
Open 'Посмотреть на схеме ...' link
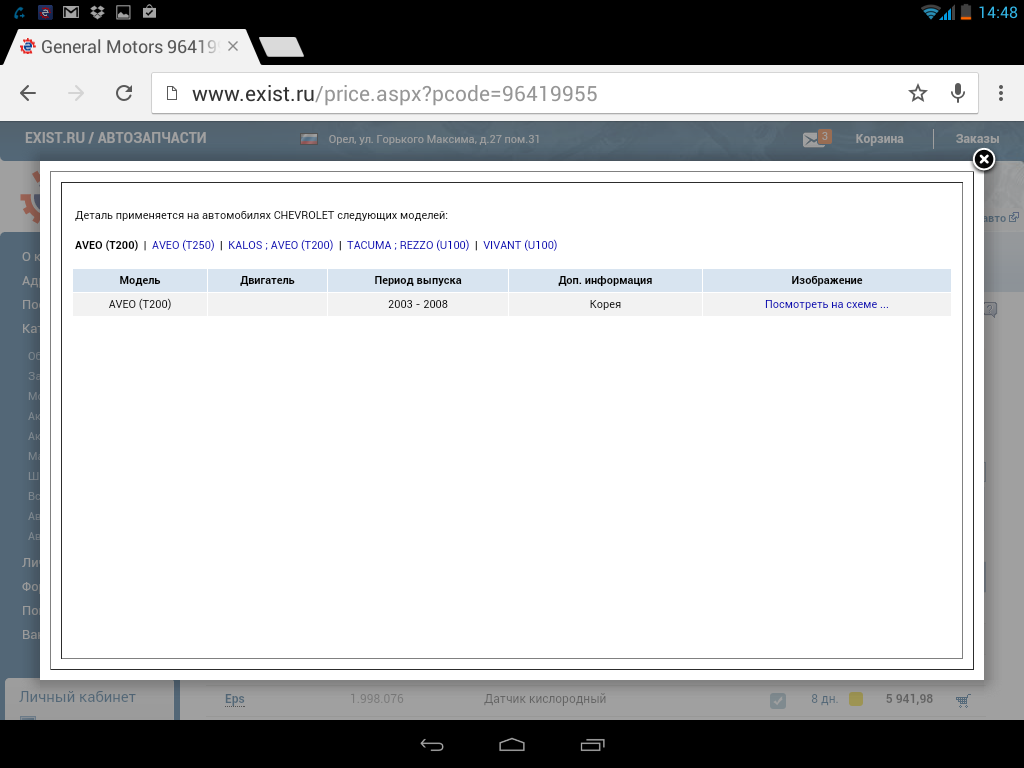pyautogui.click(x=827, y=304)
